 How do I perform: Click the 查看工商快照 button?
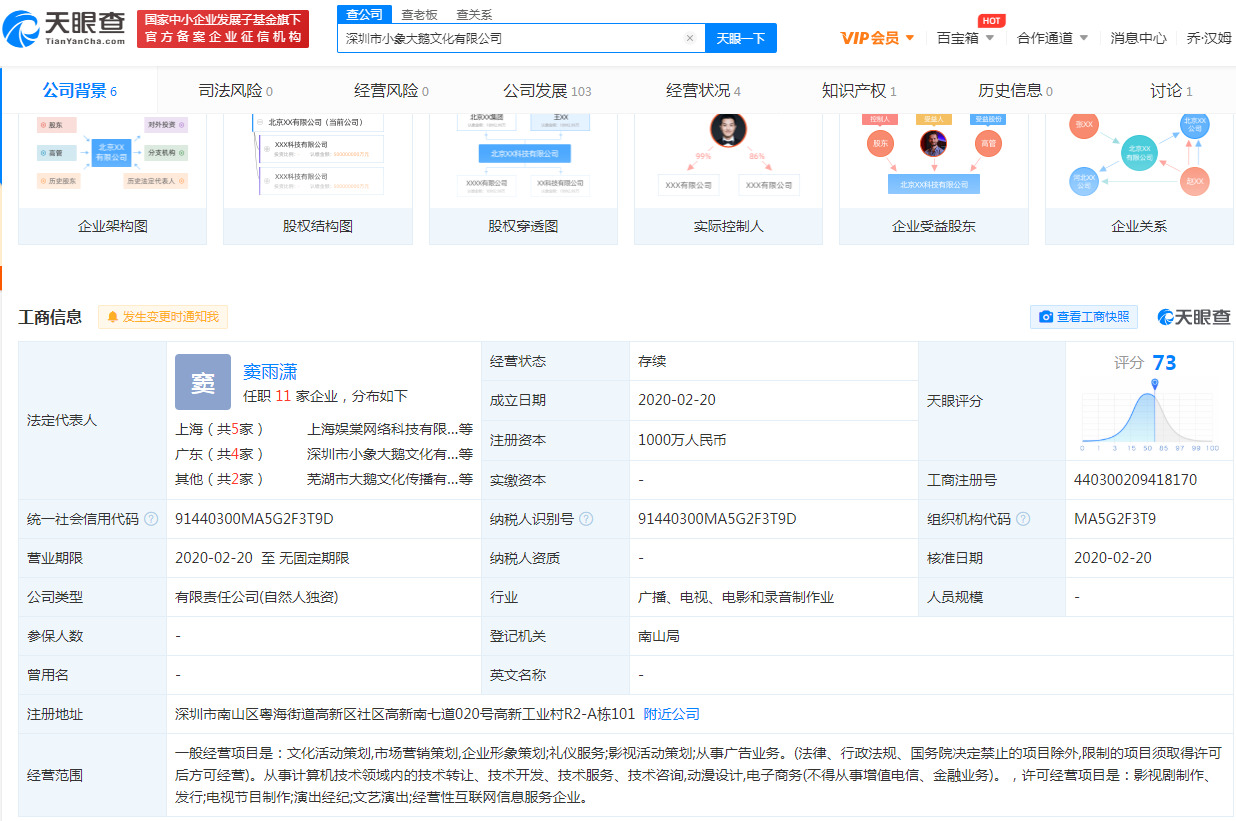(x=1084, y=317)
